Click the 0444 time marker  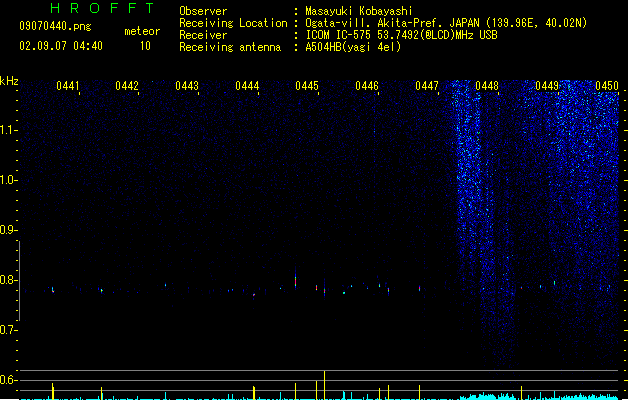point(247,86)
